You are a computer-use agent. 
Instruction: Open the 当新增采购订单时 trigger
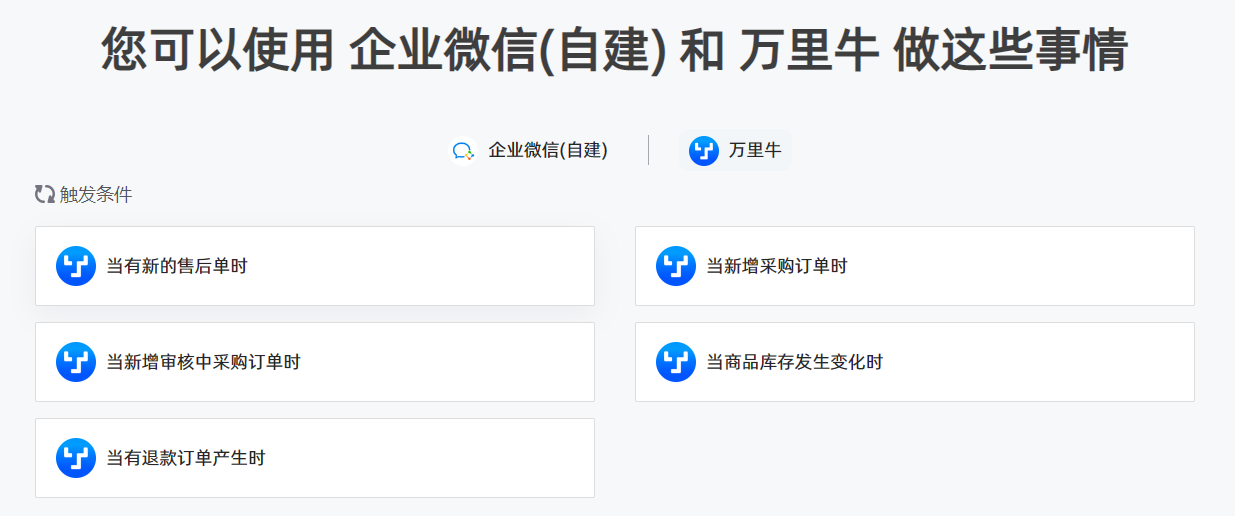915,266
